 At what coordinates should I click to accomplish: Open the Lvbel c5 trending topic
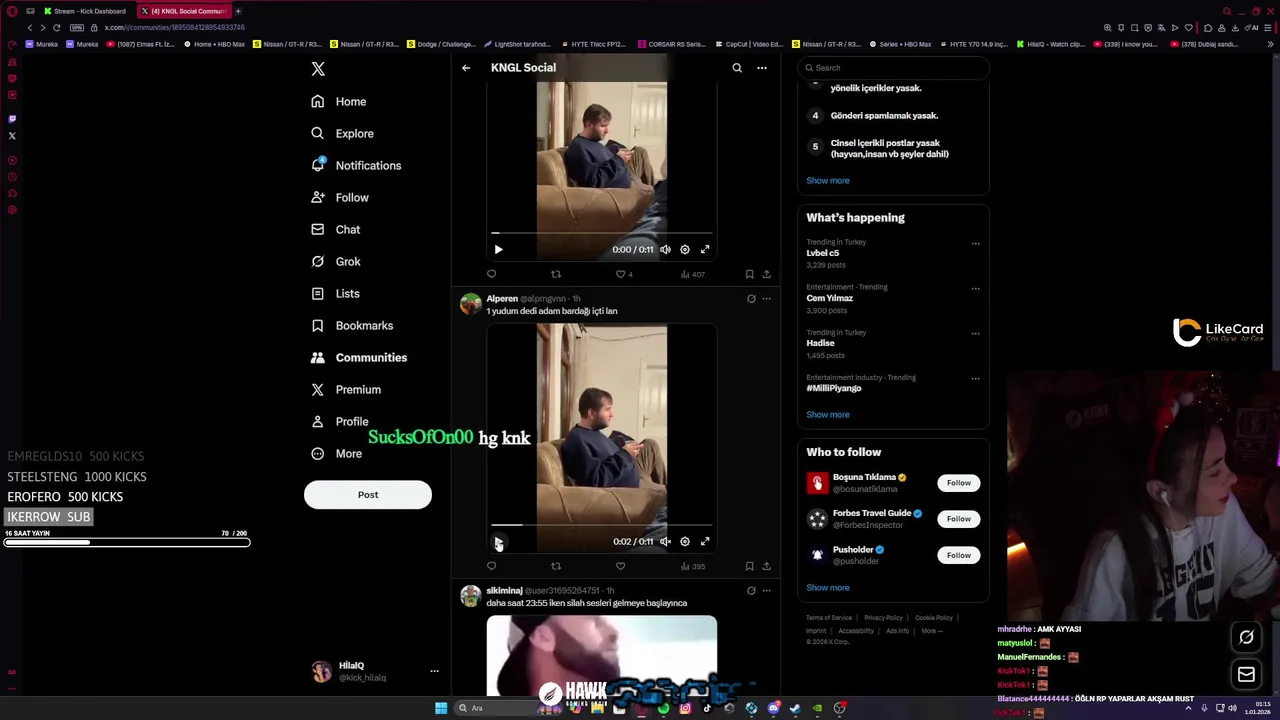(823, 253)
